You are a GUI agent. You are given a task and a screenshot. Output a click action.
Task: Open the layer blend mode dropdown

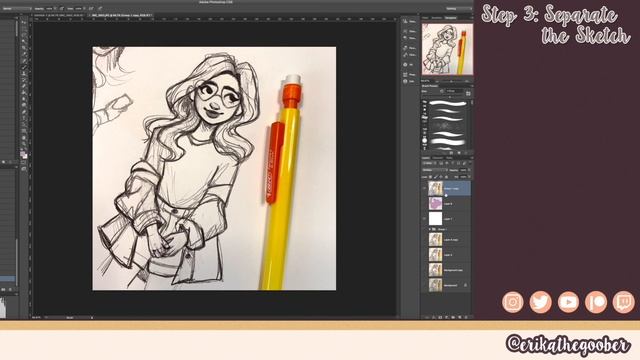pyautogui.click(x=434, y=170)
